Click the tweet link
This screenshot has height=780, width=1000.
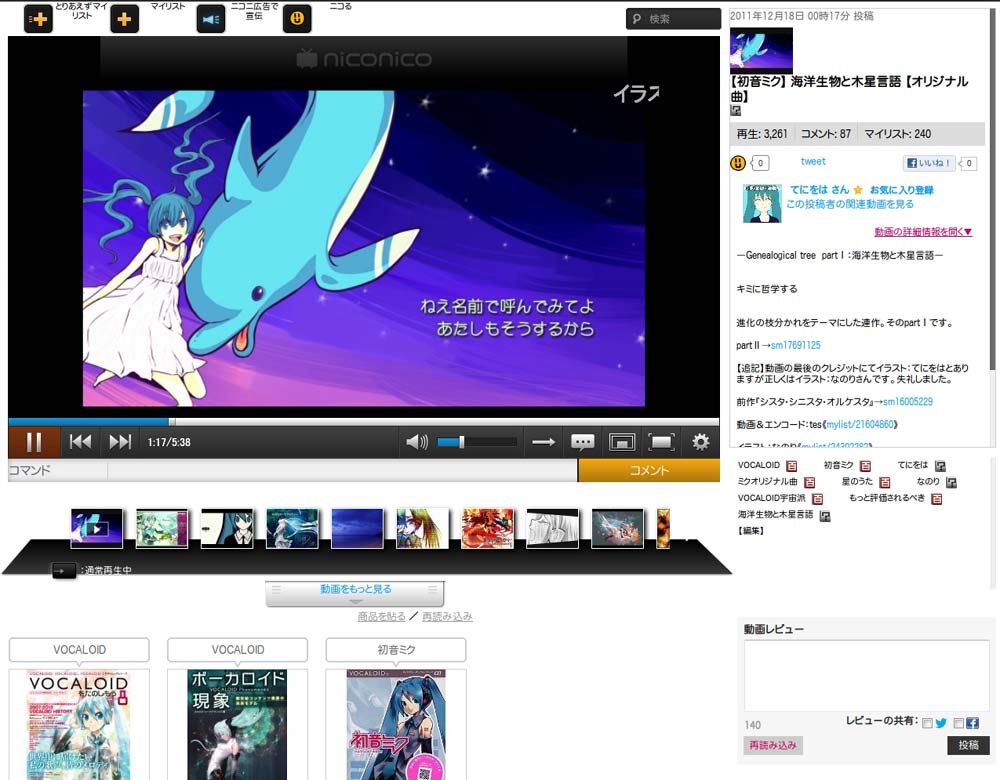pyautogui.click(x=813, y=162)
